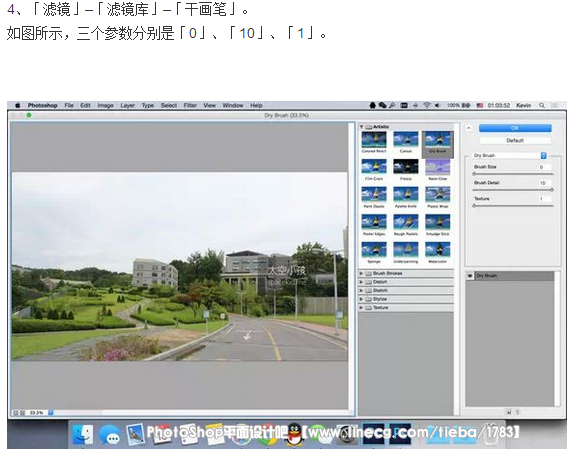The width and height of the screenshot is (570, 449).
Task: Click the WeChat menu bar icon
Action: coord(382,105)
